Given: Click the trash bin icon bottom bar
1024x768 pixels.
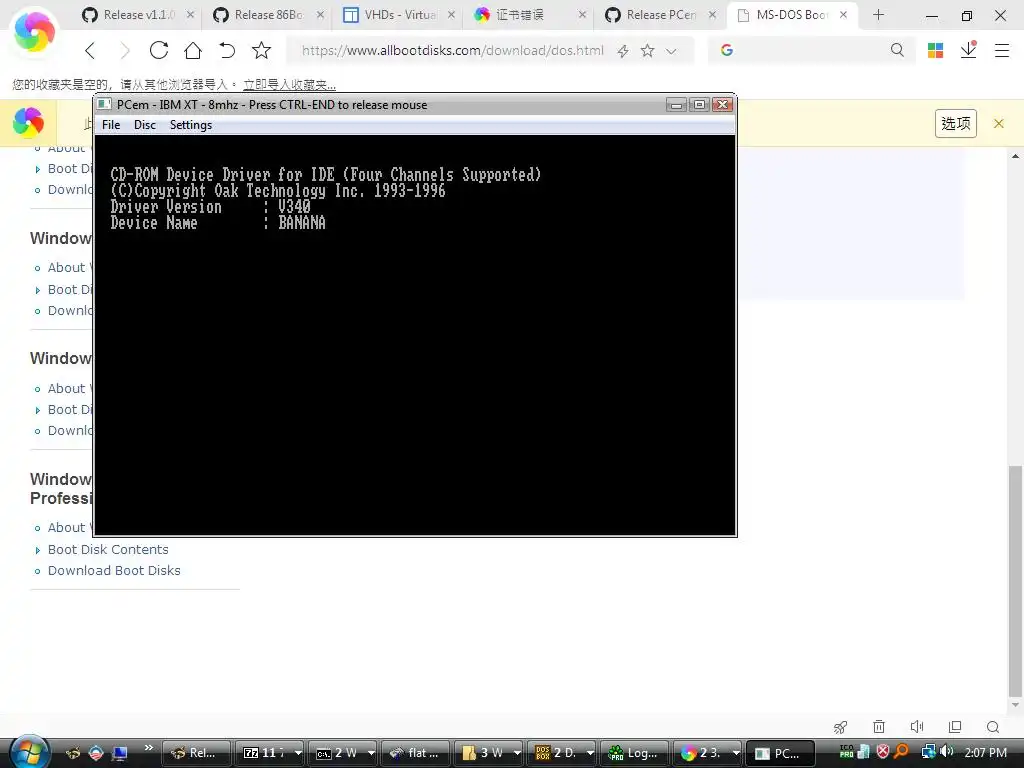Looking at the screenshot, I should 879,727.
